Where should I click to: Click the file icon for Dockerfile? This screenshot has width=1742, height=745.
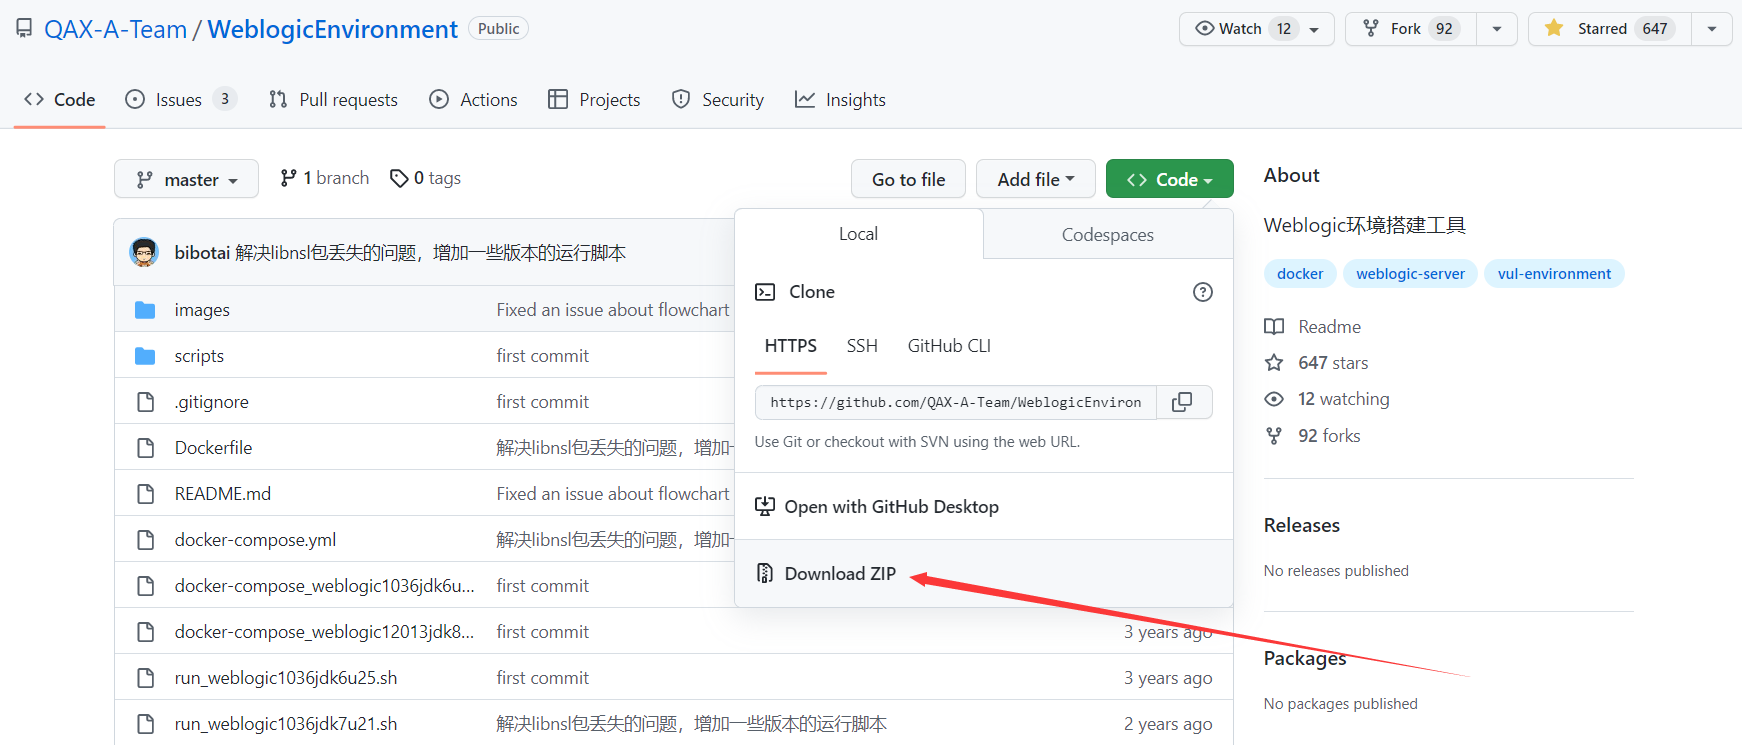pyautogui.click(x=146, y=448)
